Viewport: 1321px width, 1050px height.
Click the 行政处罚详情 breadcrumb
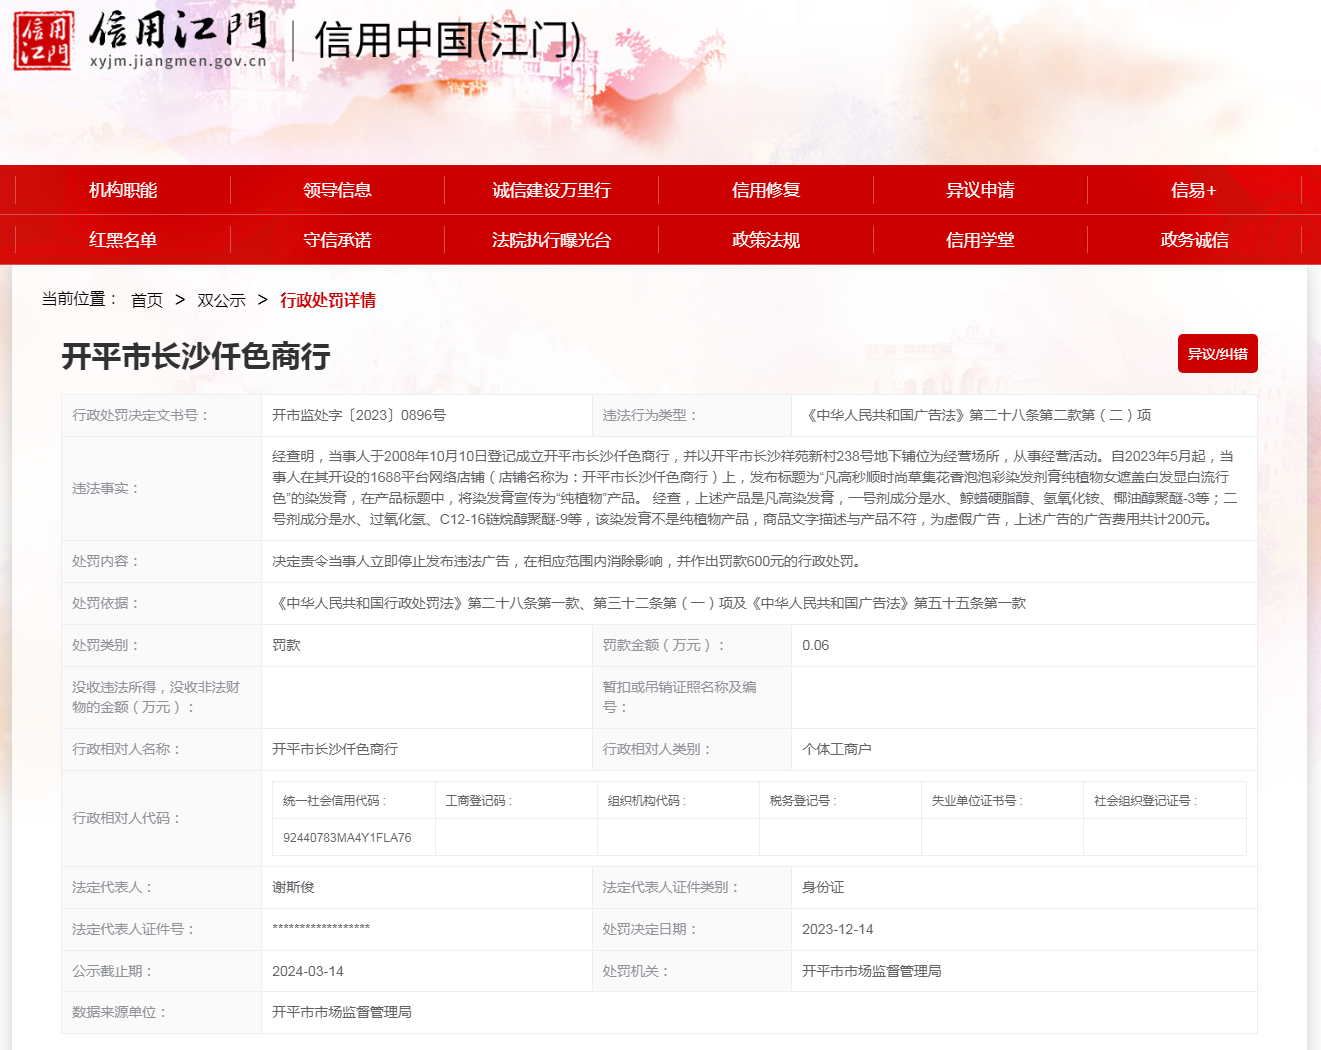coord(328,300)
